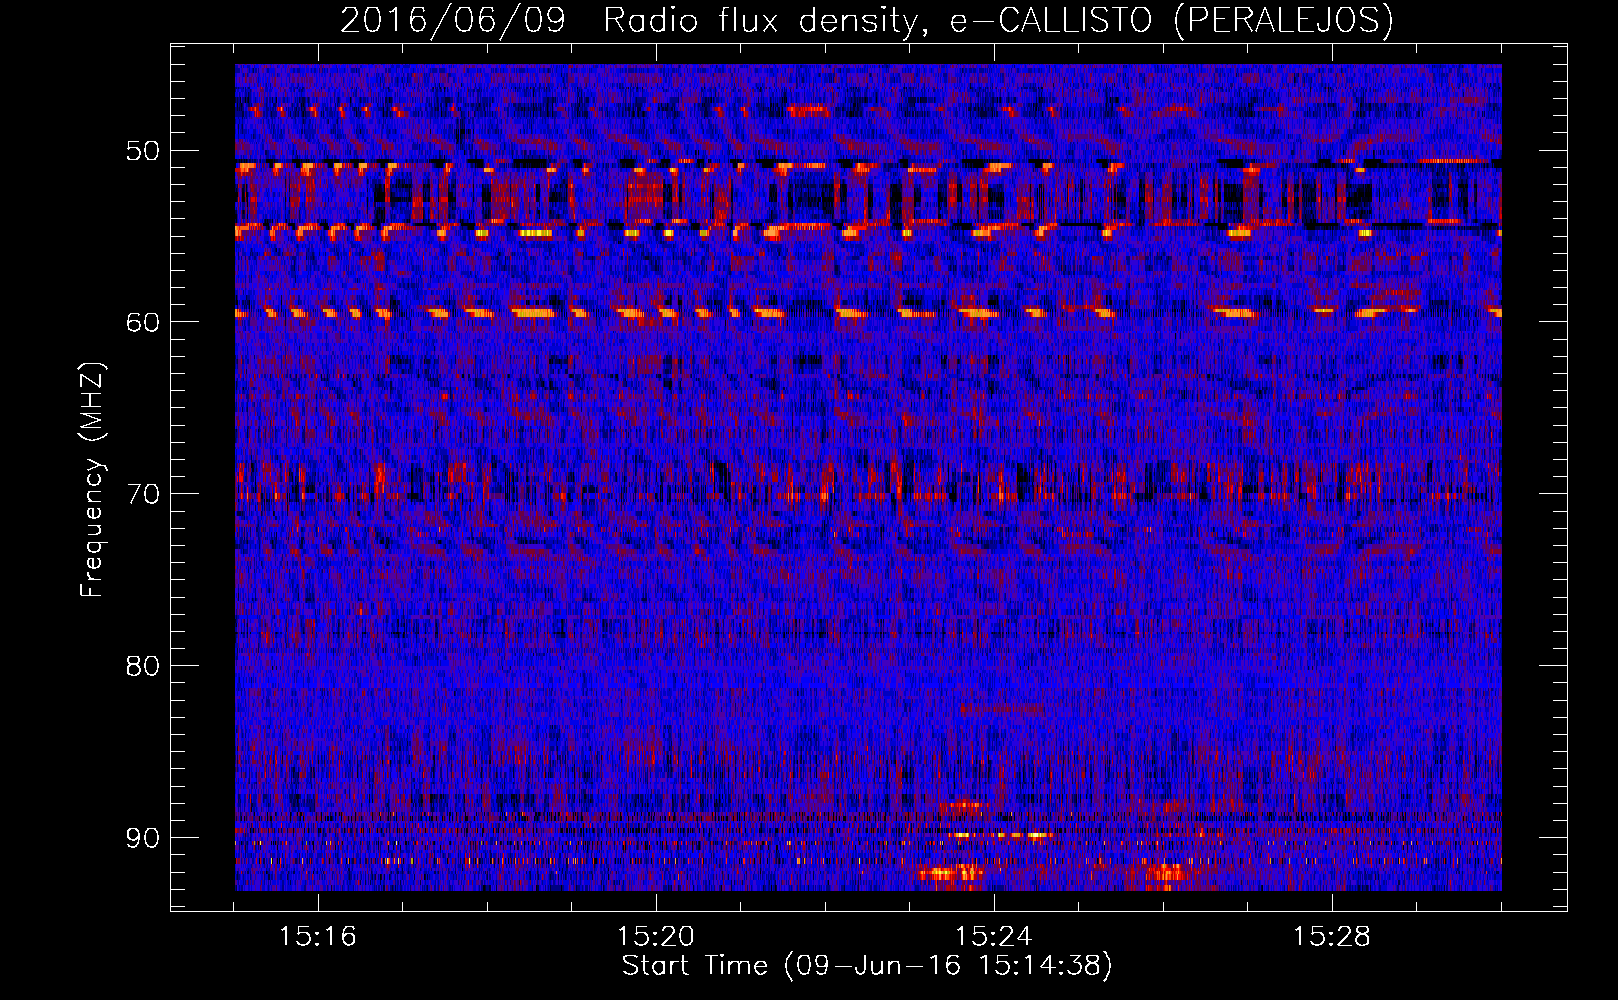Screen dimensions: 1618x1000
Task: Click the time tick label '15:28'
Action: (1332, 937)
